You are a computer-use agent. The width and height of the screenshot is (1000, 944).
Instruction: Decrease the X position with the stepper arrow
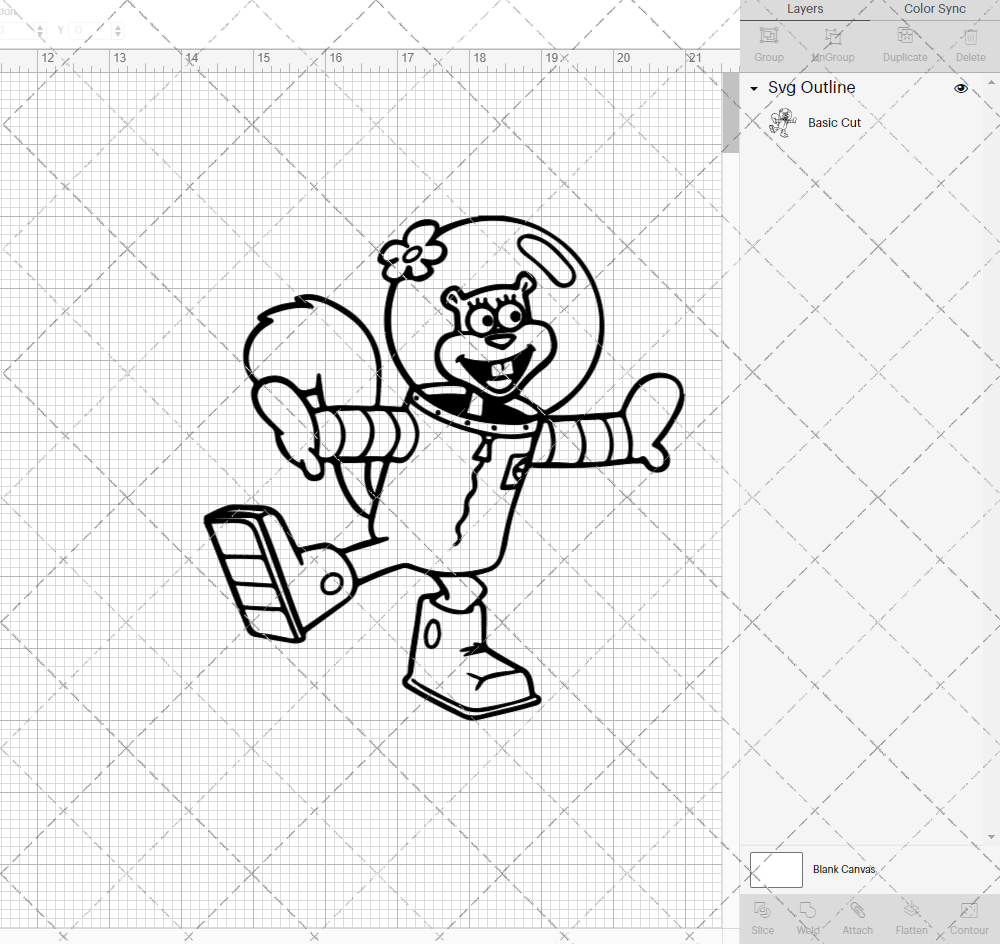point(40,34)
